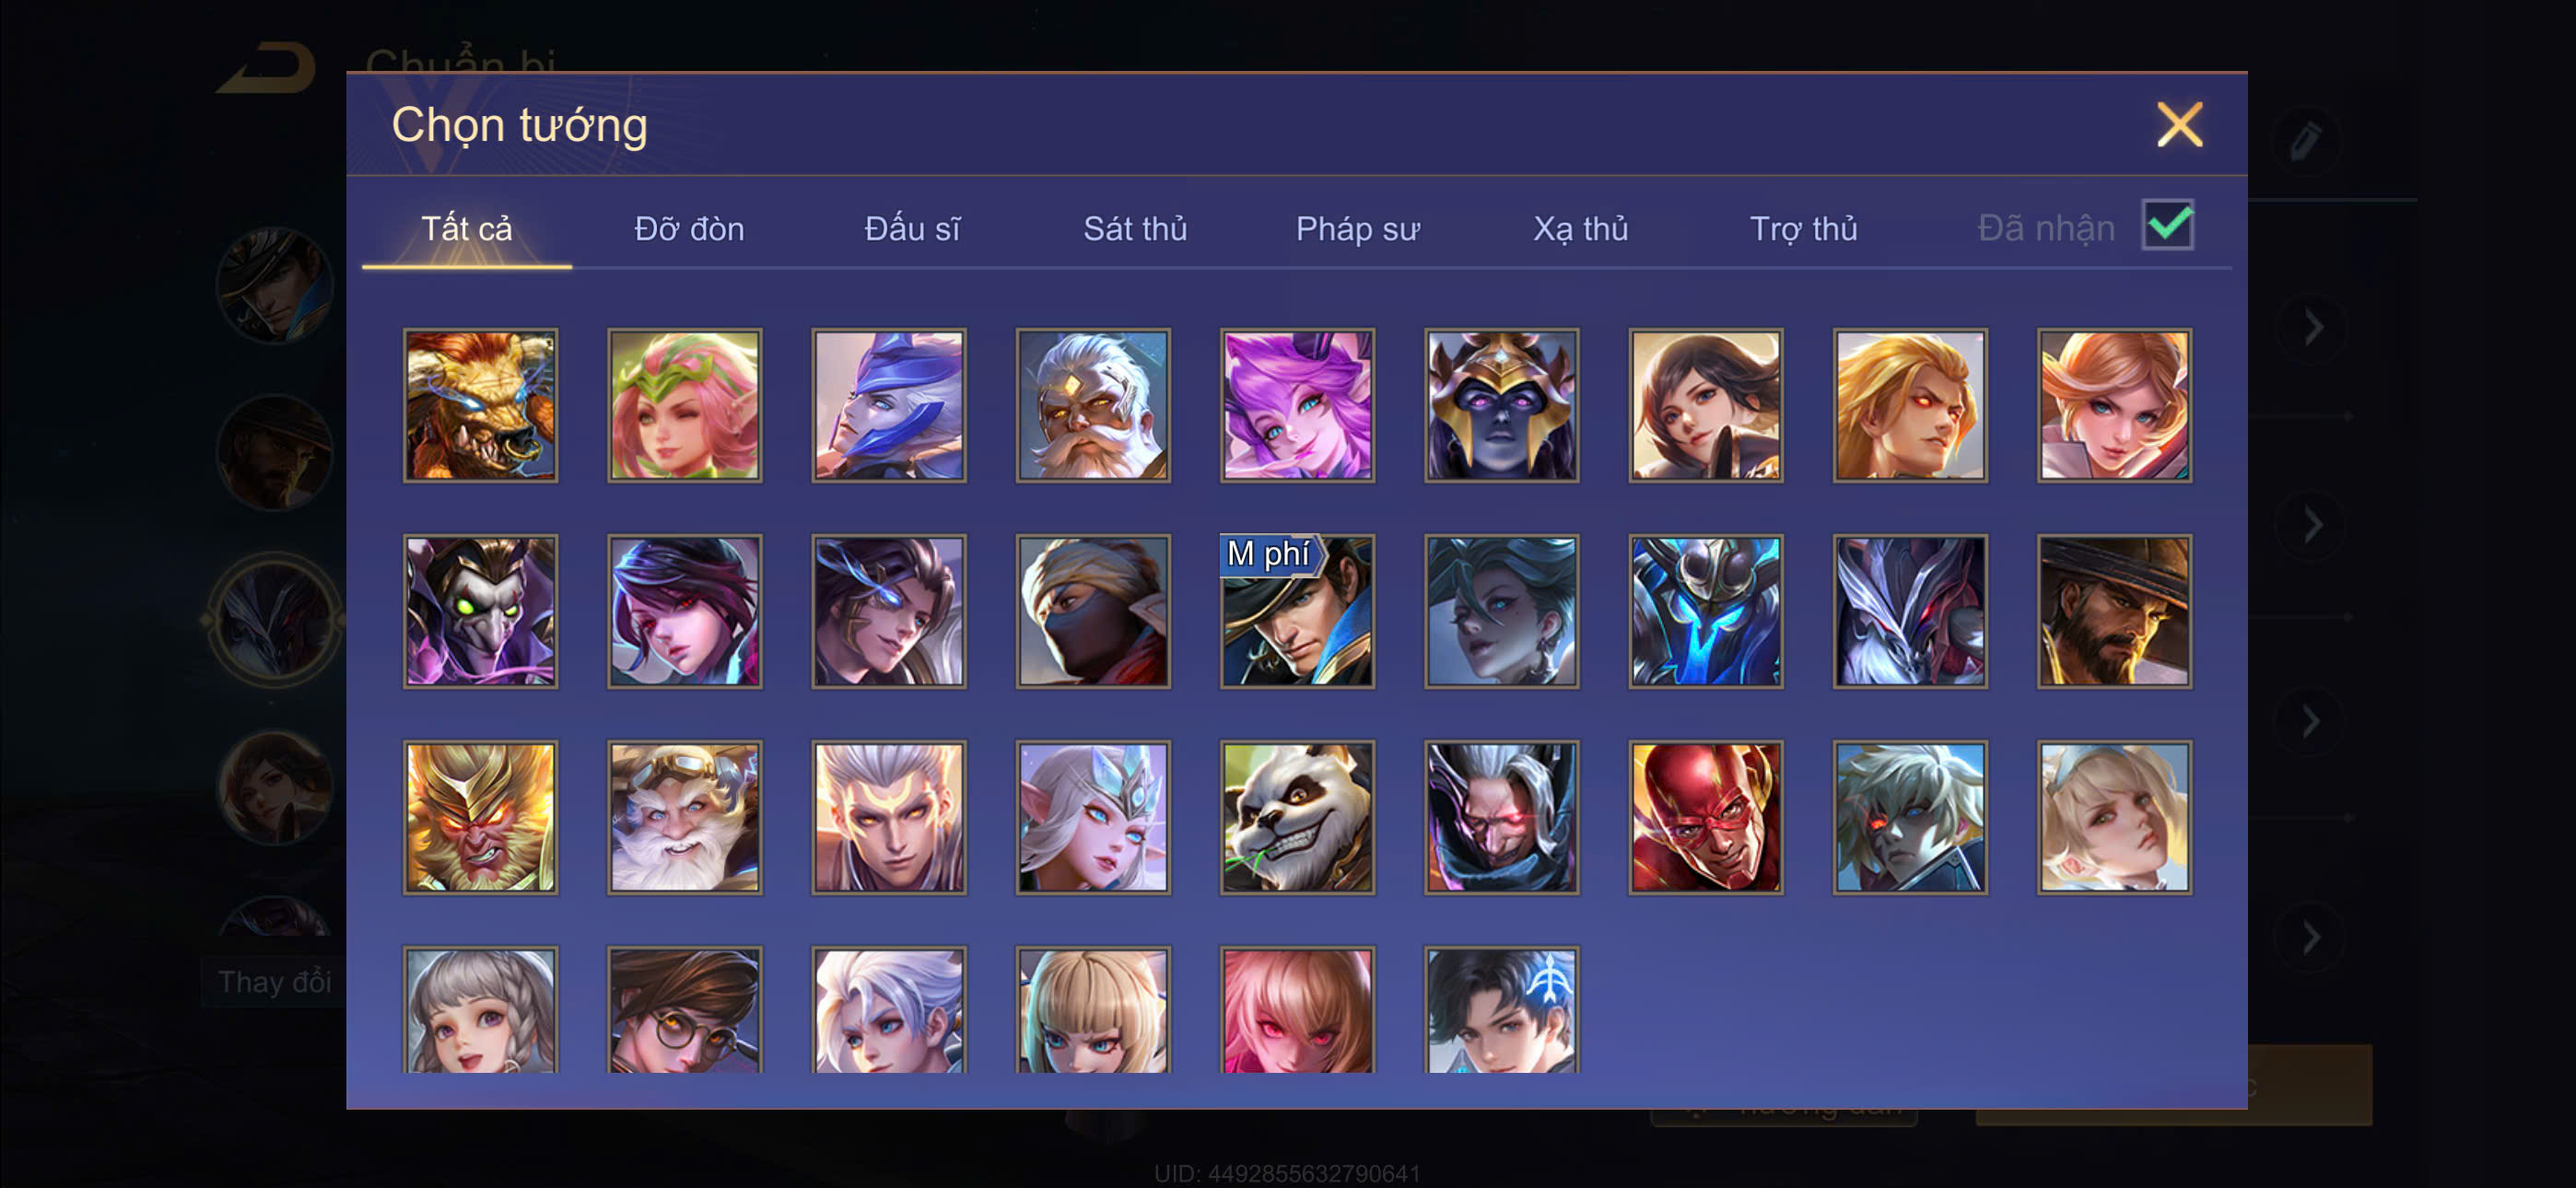The image size is (2576, 1188).
Task: Select the blue armored robot hero
Action: click(x=1705, y=611)
